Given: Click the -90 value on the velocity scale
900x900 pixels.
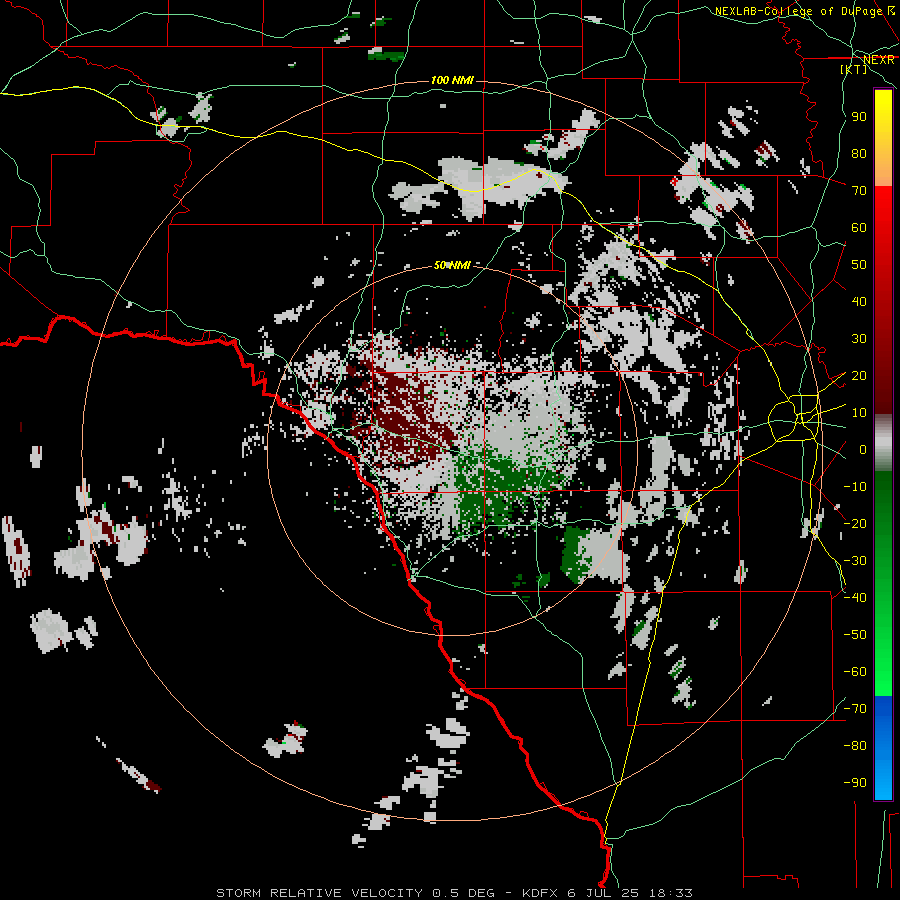Looking at the screenshot, I should tap(855, 783).
